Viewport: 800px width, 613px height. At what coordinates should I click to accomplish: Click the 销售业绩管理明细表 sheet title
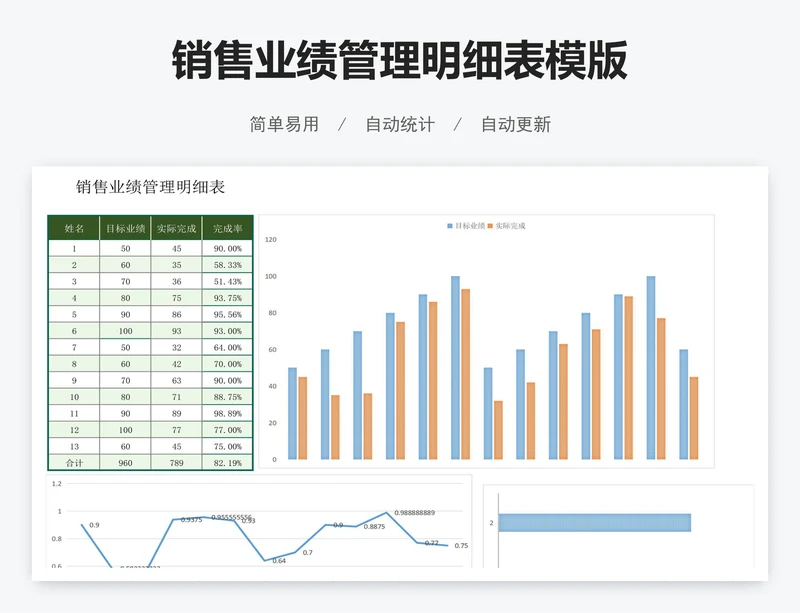(x=151, y=187)
